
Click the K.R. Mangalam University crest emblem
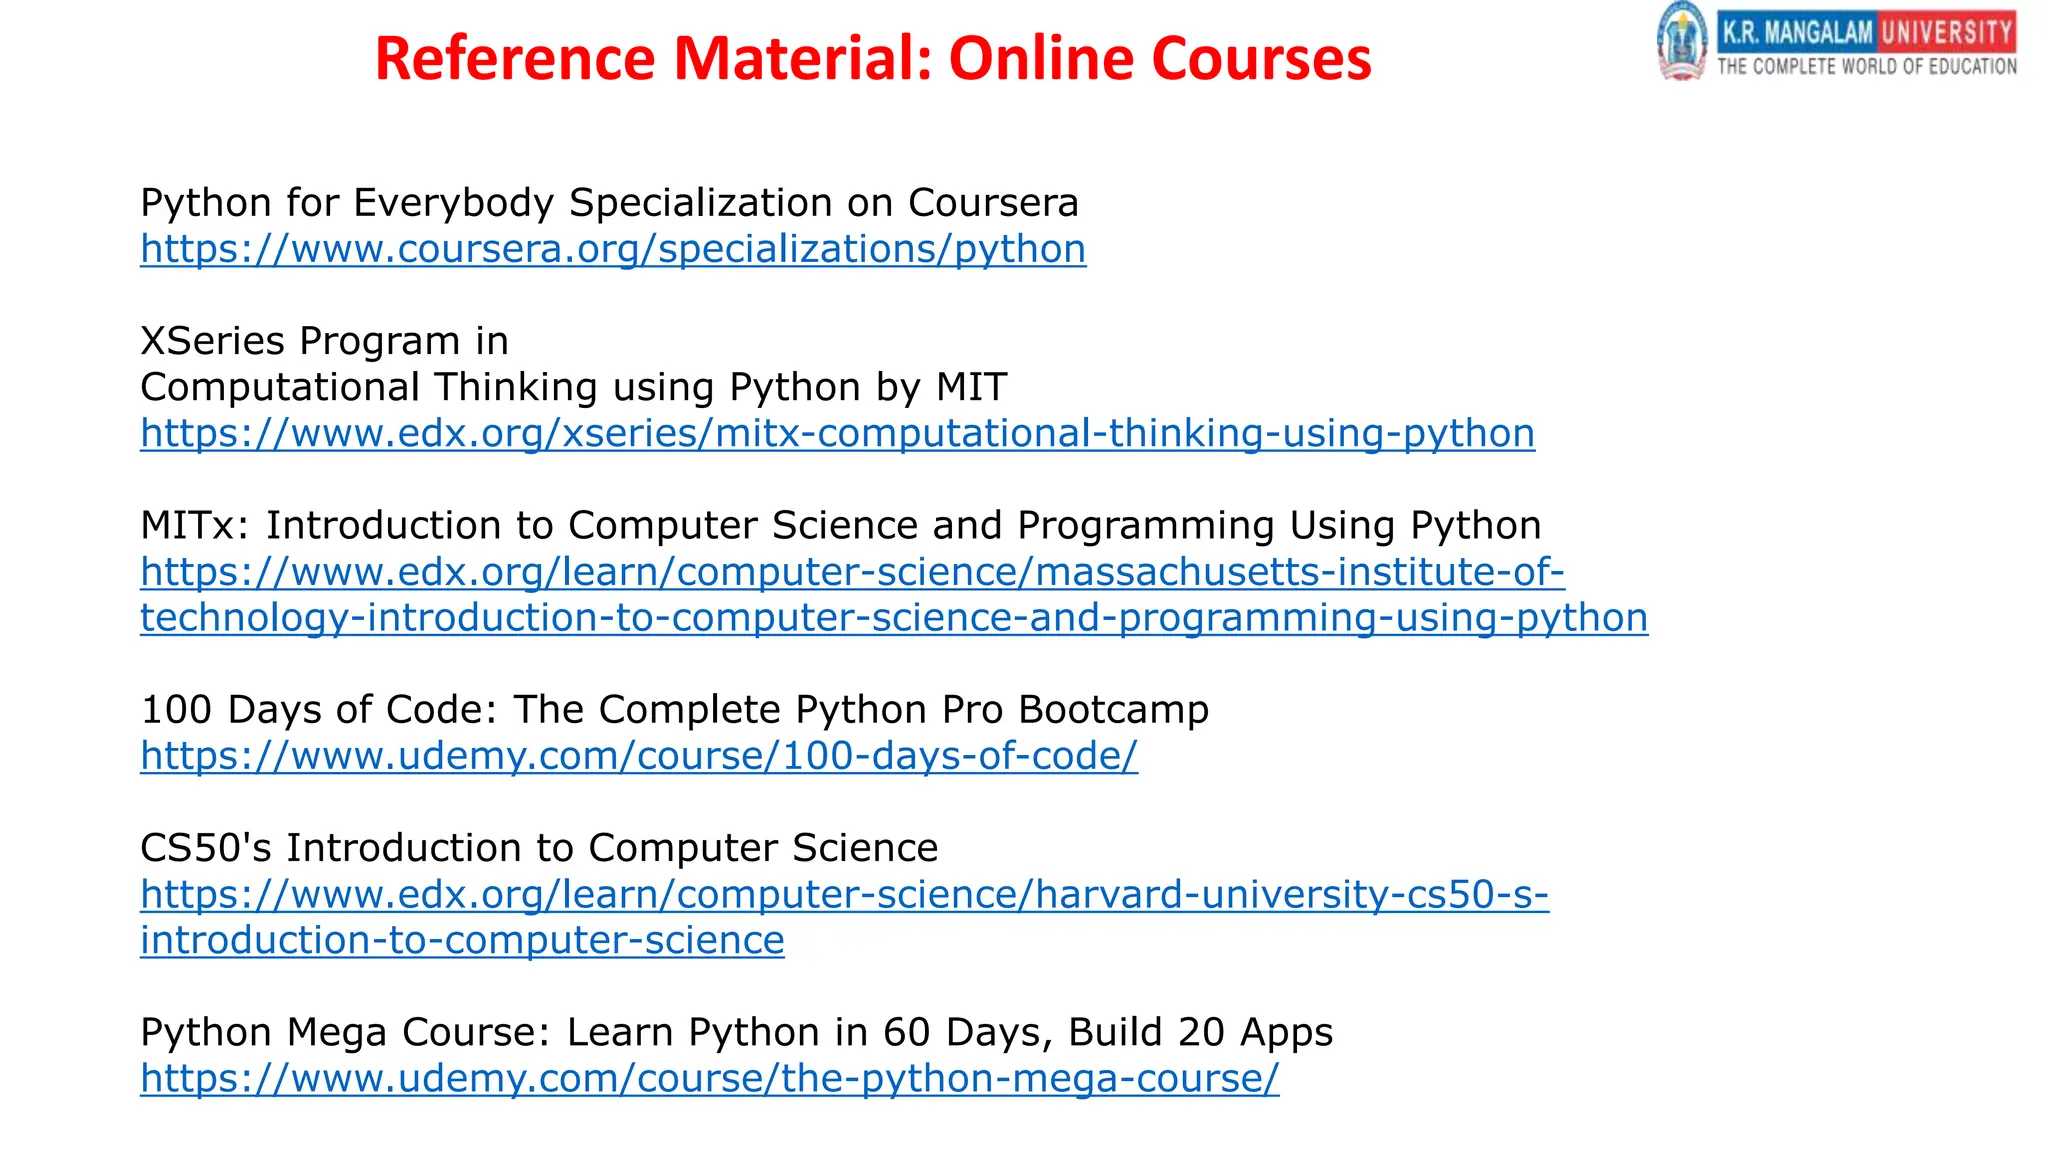pos(1682,41)
